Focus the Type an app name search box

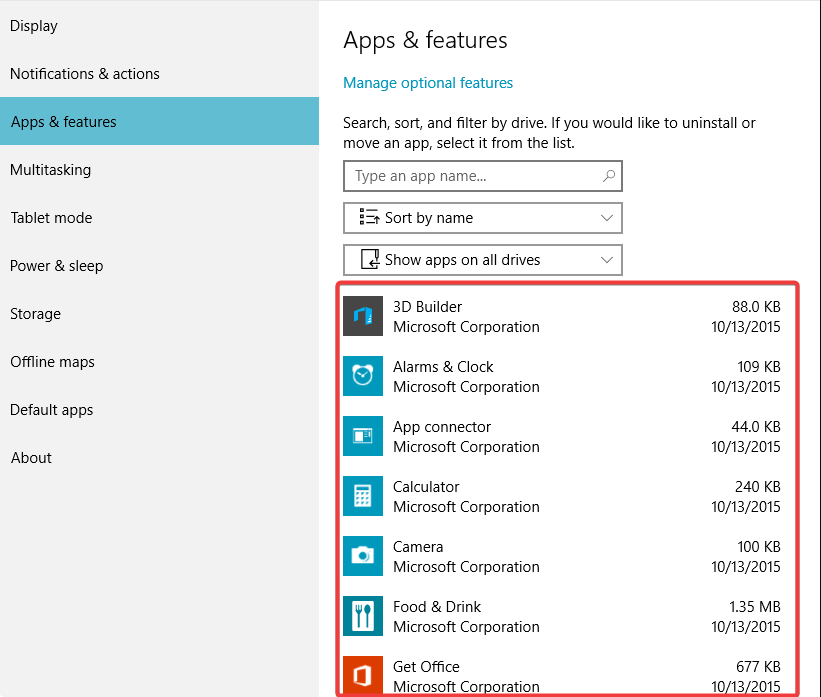(x=483, y=176)
